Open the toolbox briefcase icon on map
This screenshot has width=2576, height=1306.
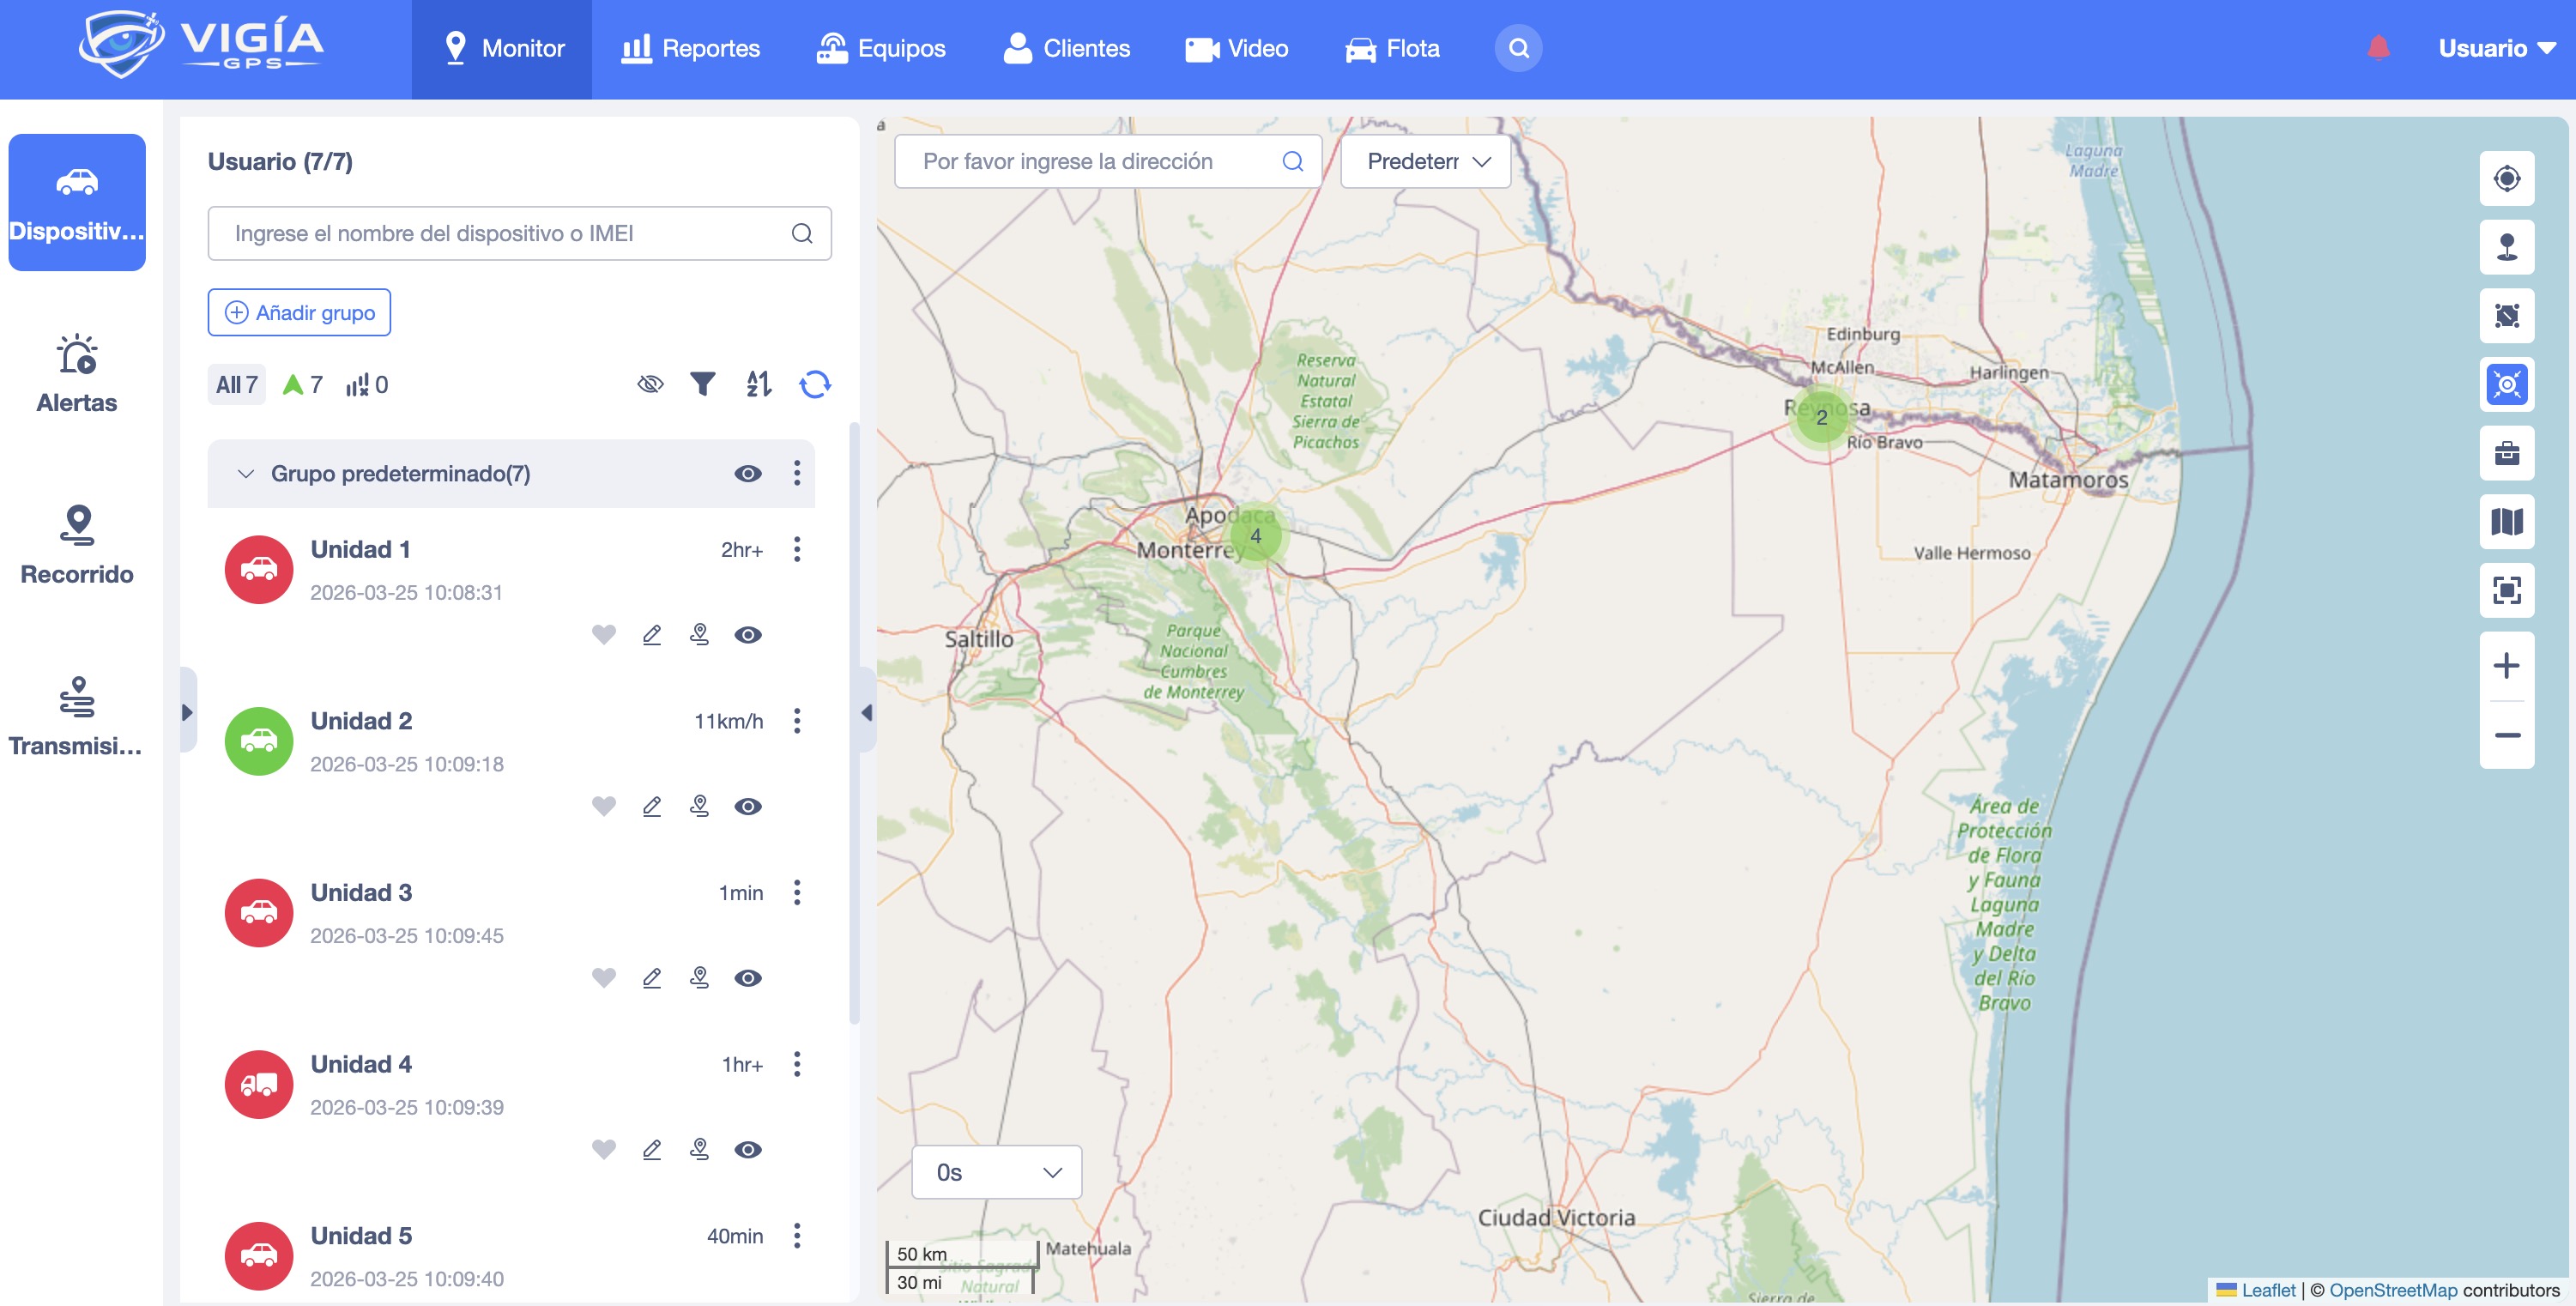click(x=2506, y=453)
